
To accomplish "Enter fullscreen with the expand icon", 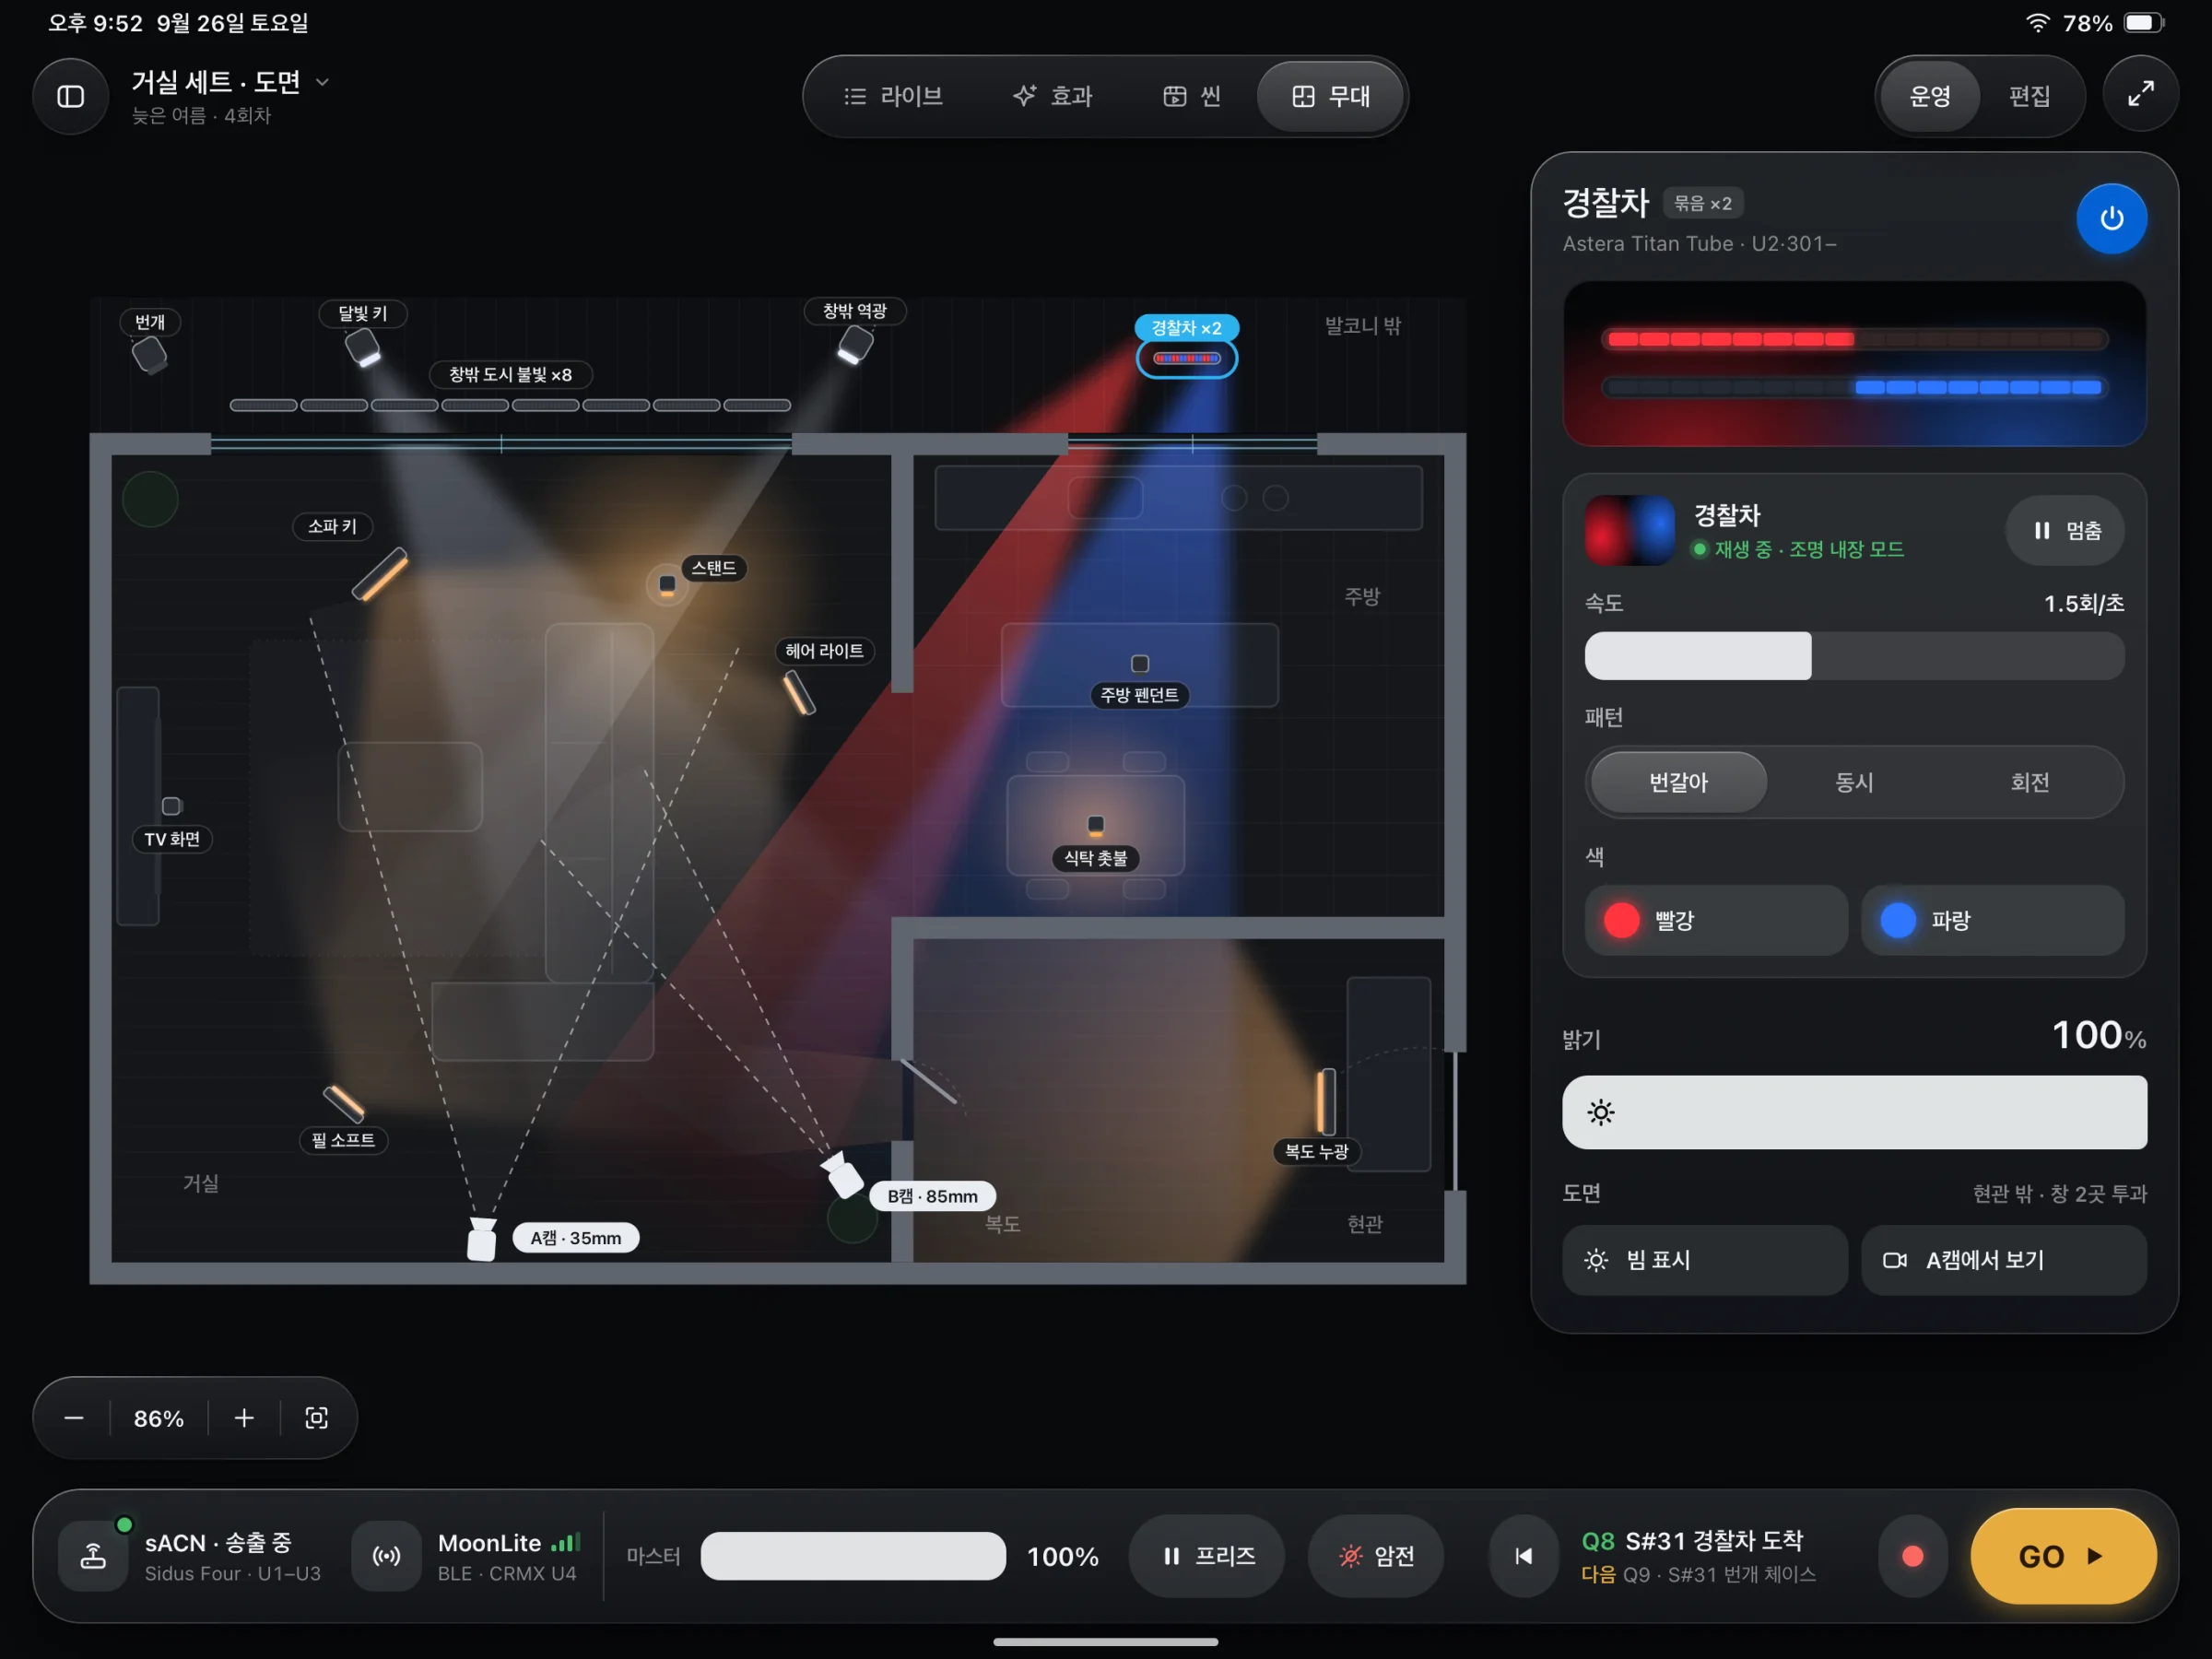I will 2140,95.
